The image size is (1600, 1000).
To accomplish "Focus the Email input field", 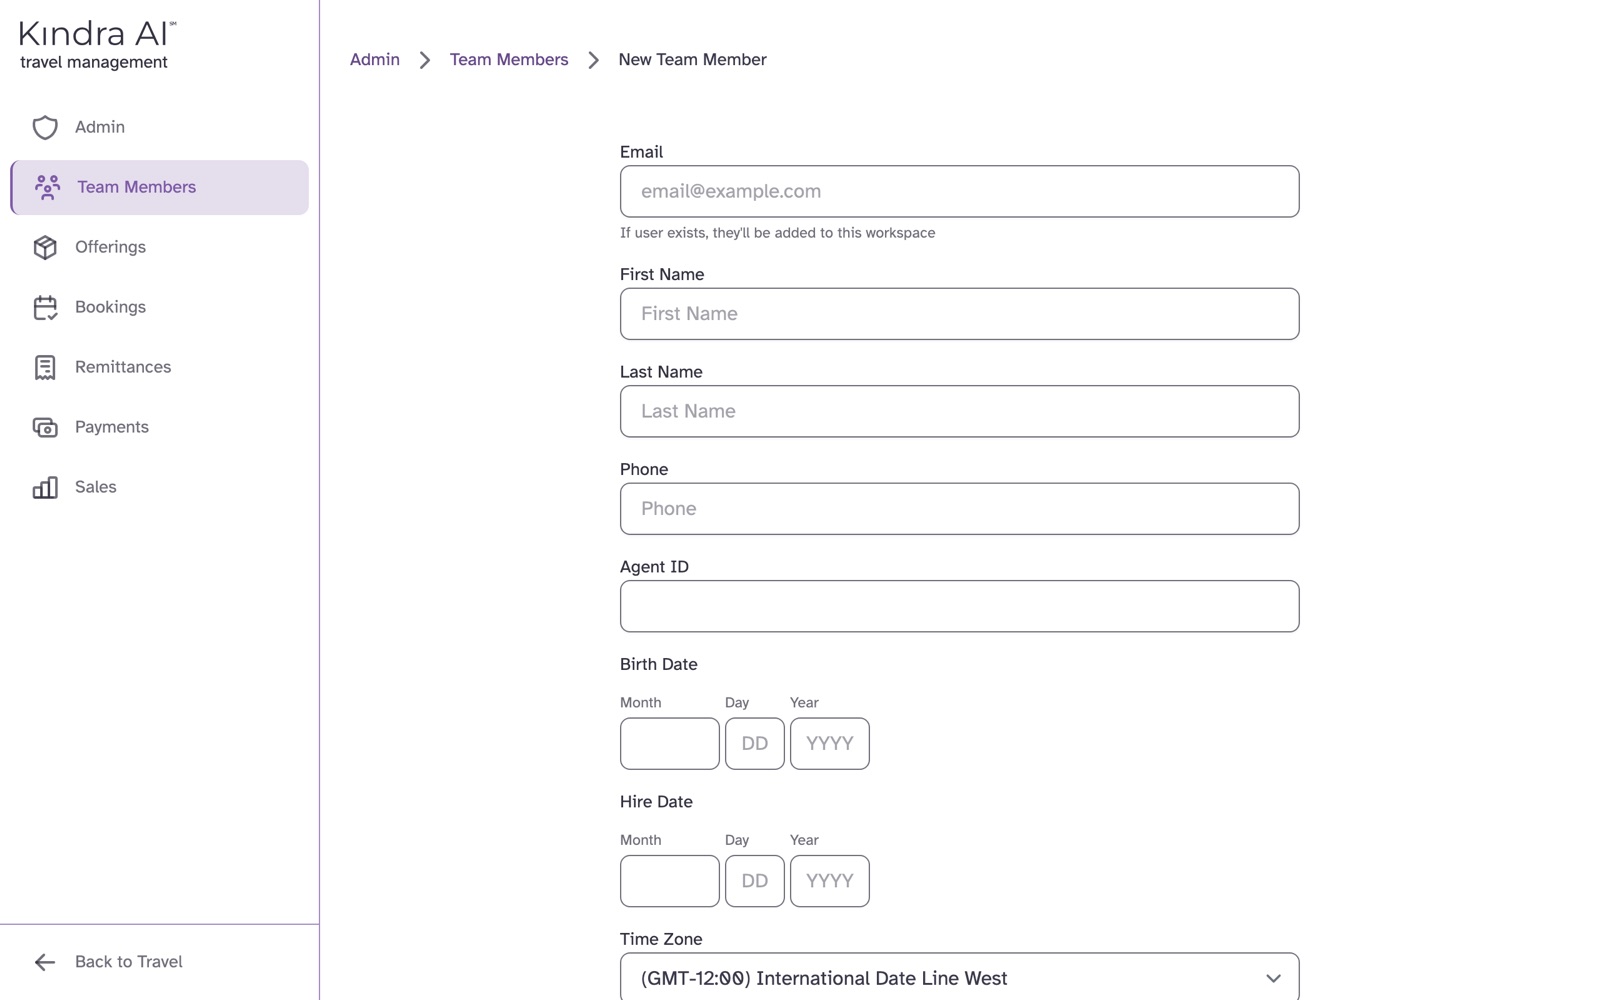I will [x=959, y=191].
